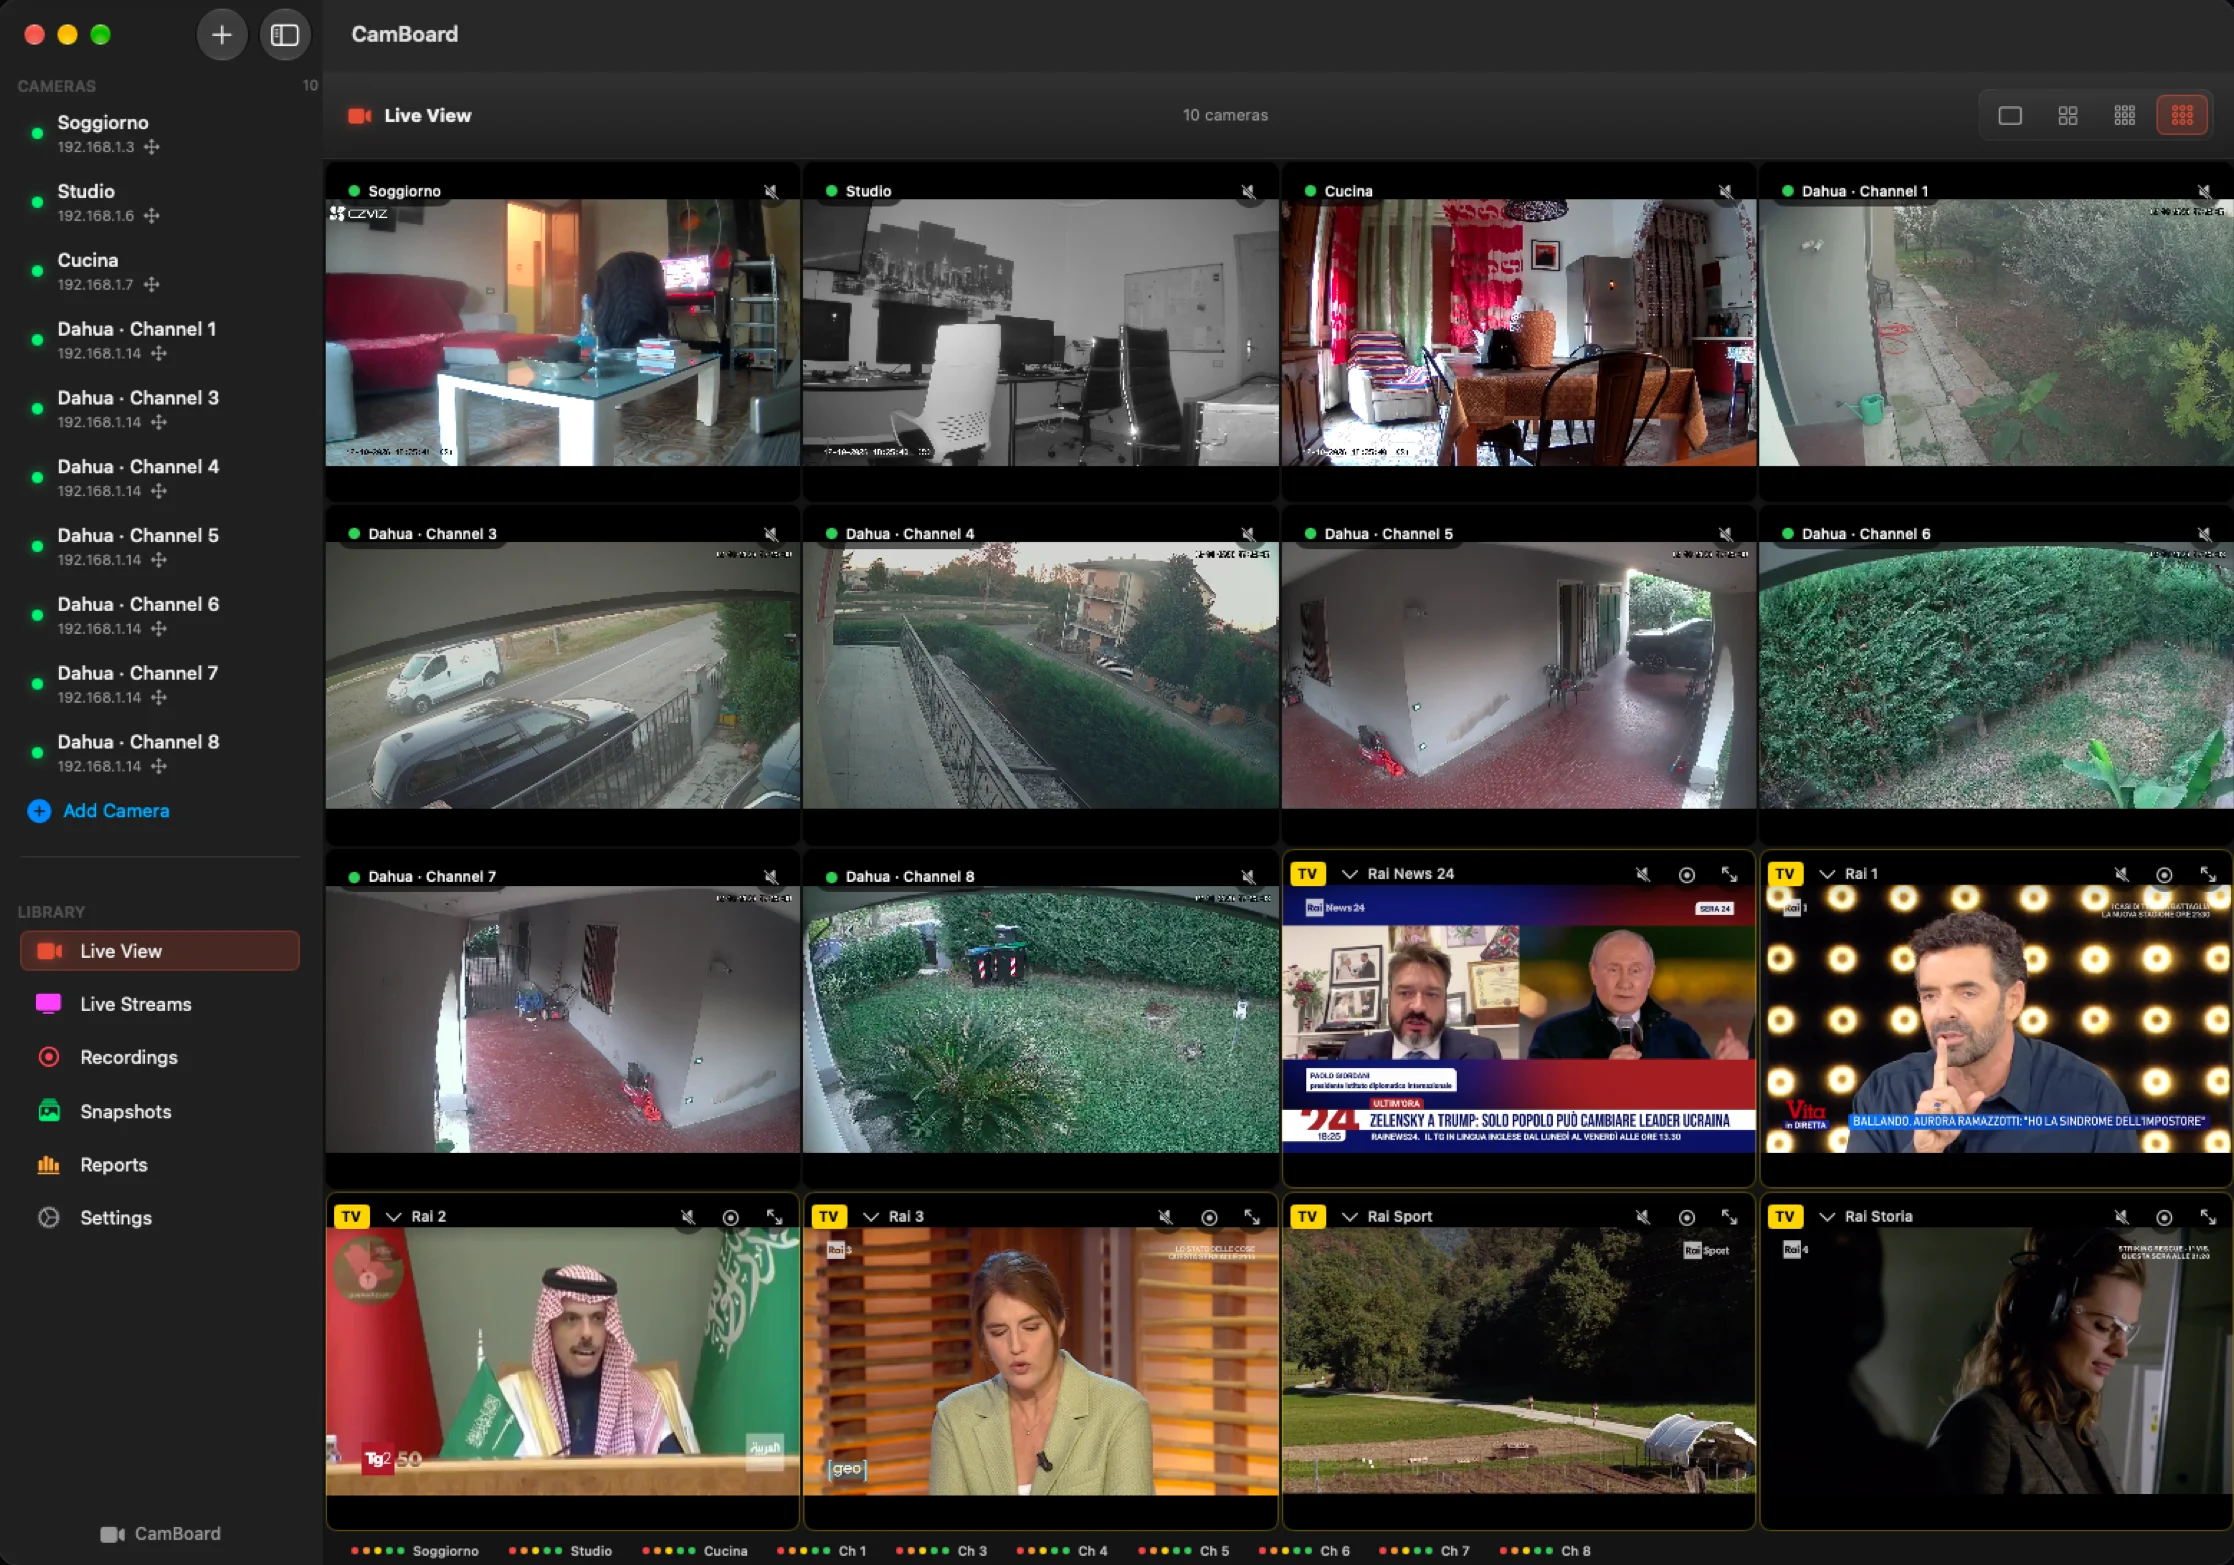Image resolution: width=2234 pixels, height=1565 pixels.
Task: Click the Dahua Channel 8 video feed
Action: (x=1040, y=1020)
